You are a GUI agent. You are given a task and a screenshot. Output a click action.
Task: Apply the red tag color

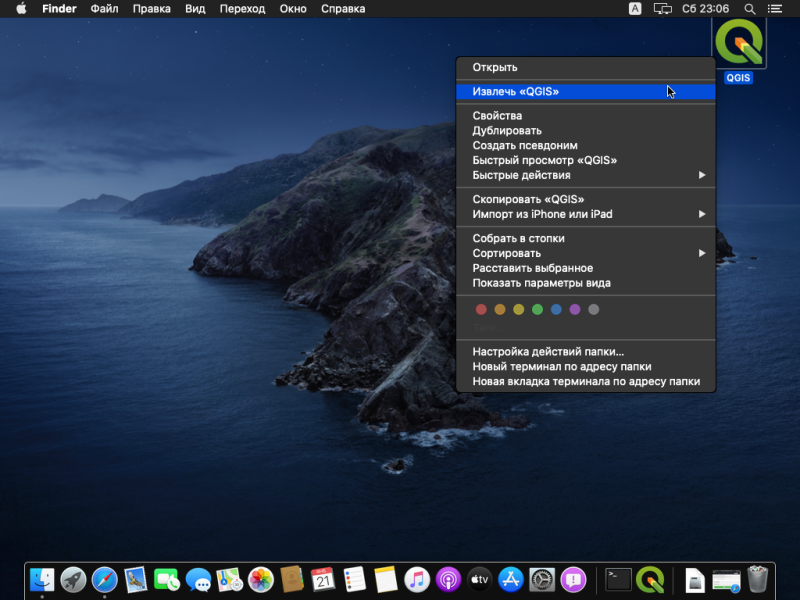tap(481, 309)
